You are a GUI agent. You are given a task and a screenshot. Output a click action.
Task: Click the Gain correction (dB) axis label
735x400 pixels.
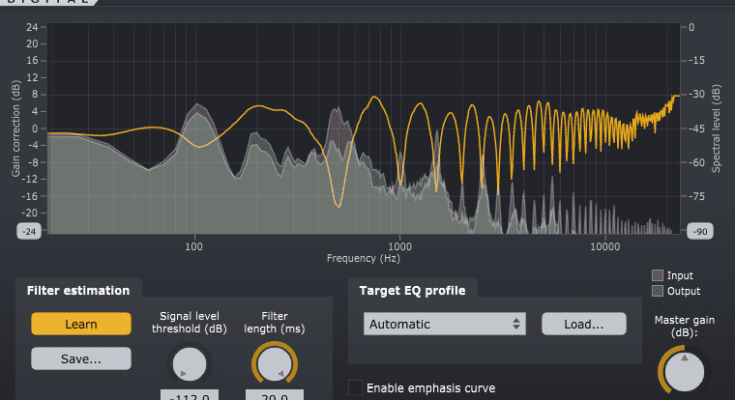coord(16,130)
